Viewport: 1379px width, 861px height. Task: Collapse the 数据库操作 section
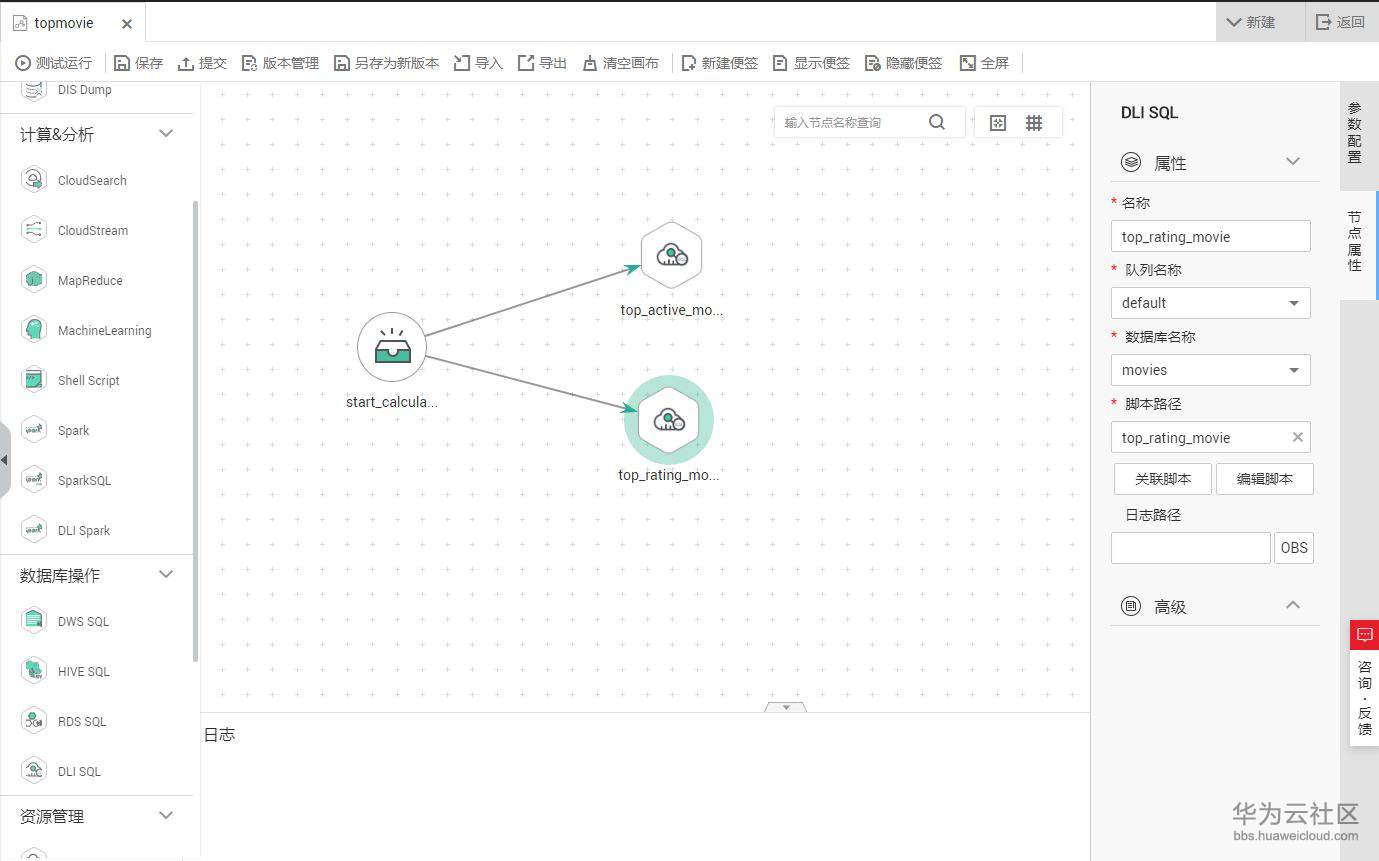(166, 574)
